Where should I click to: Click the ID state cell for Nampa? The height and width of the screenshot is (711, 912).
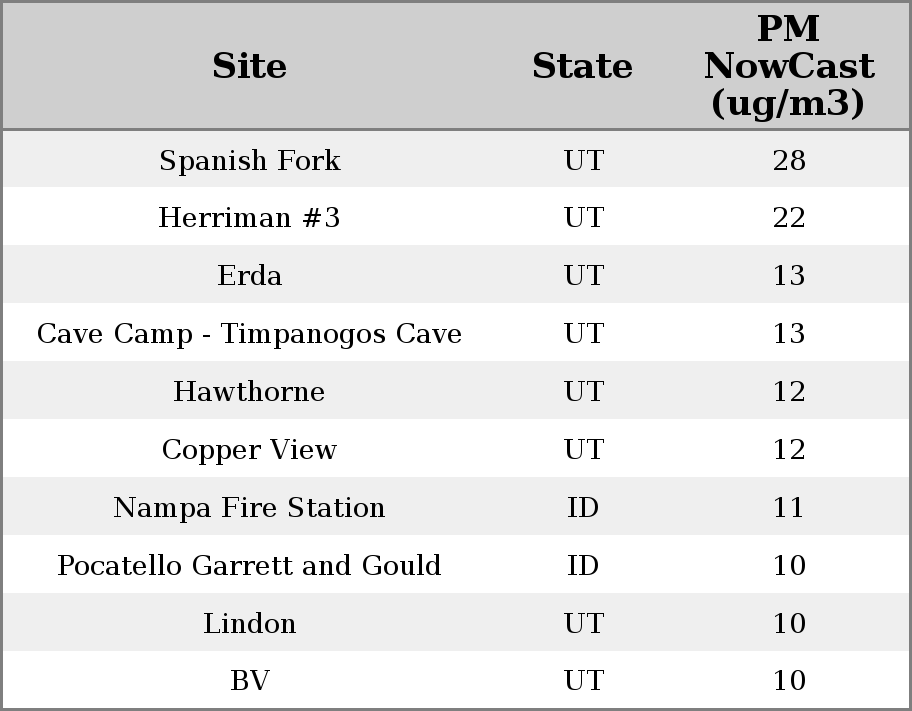point(583,507)
